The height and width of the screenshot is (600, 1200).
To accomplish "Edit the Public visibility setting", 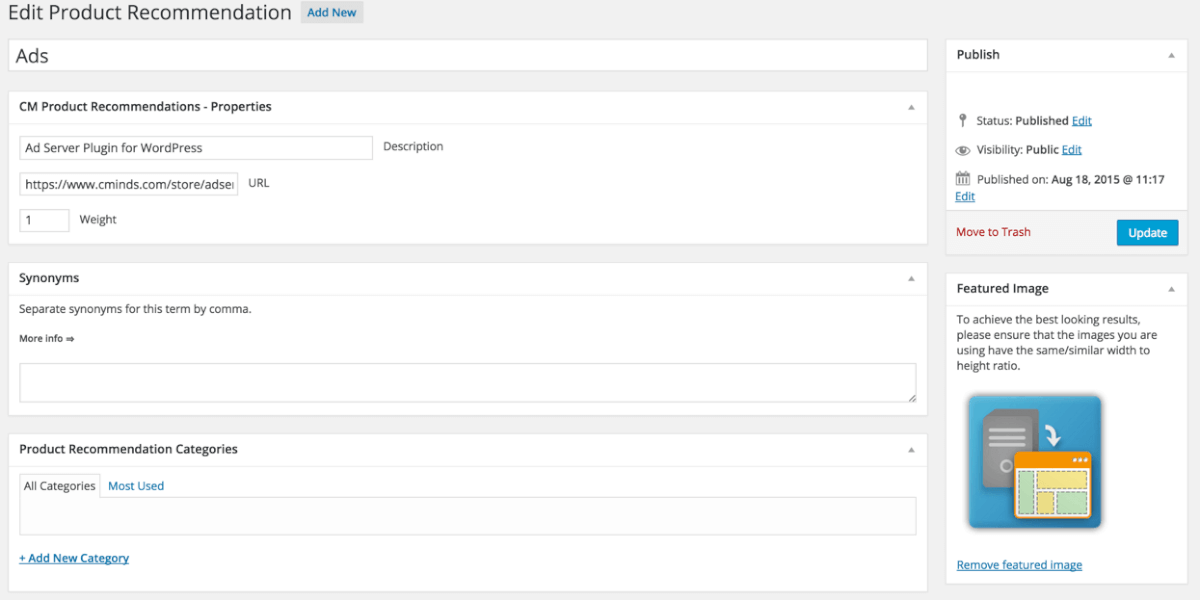I will pyautogui.click(x=1071, y=150).
